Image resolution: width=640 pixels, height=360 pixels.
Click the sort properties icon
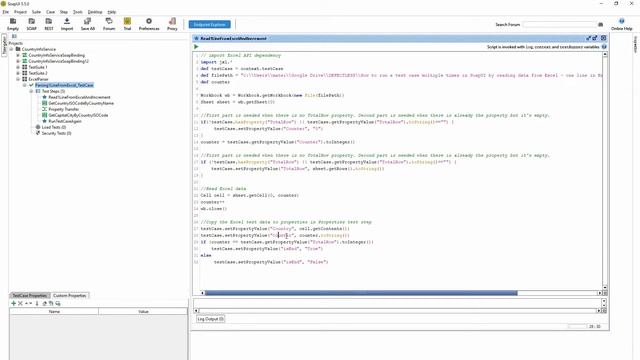(x=37, y=303)
